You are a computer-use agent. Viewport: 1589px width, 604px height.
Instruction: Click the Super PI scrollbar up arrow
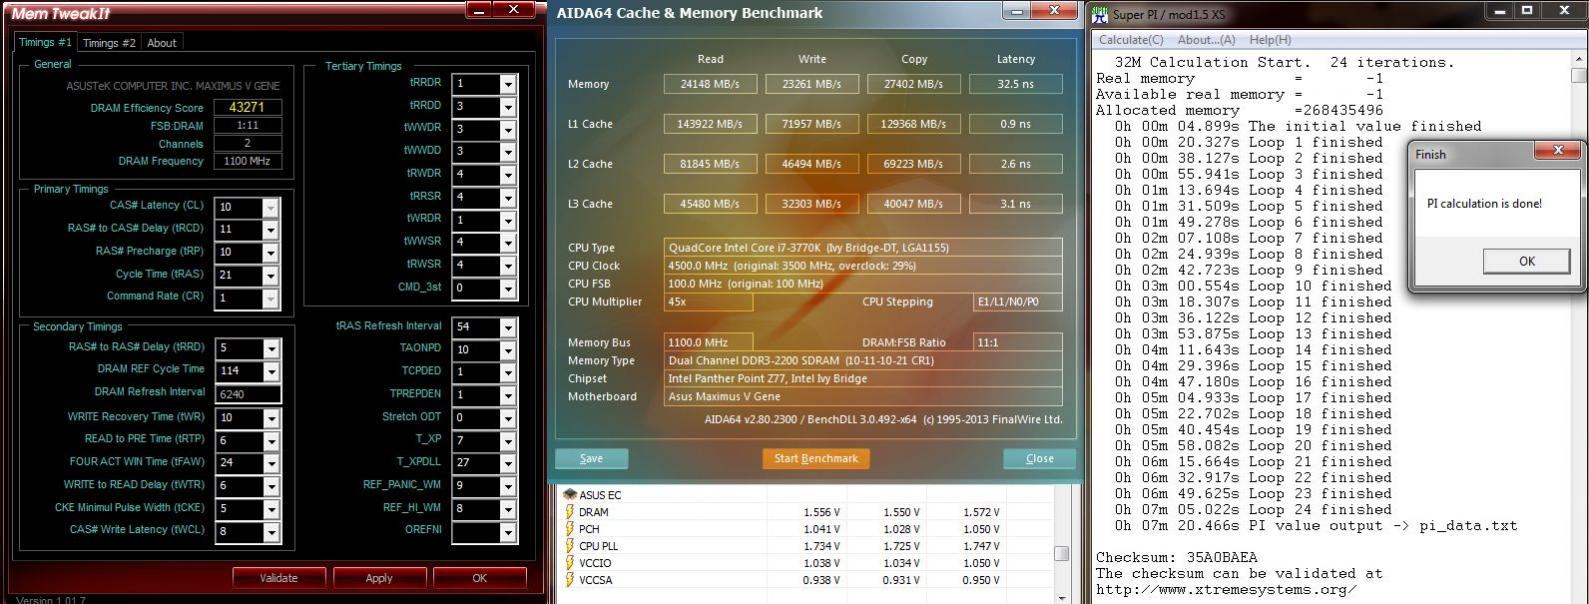click(x=1579, y=59)
